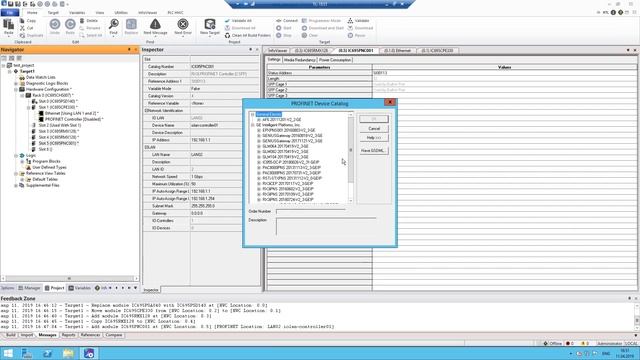Click the Paste icon in Clipboard group
The height and width of the screenshot is (360, 640).
point(9,25)
